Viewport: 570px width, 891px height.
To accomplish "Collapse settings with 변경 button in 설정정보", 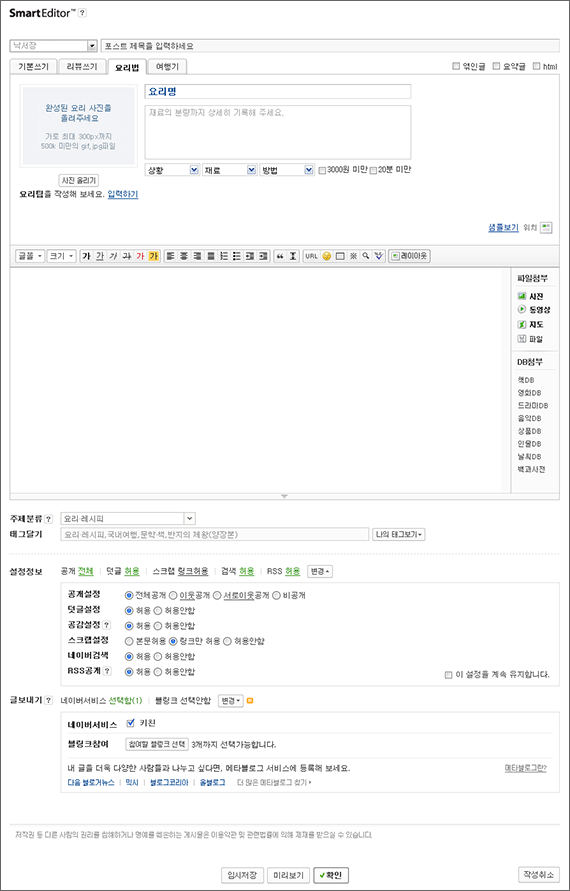I will (320, 572).
